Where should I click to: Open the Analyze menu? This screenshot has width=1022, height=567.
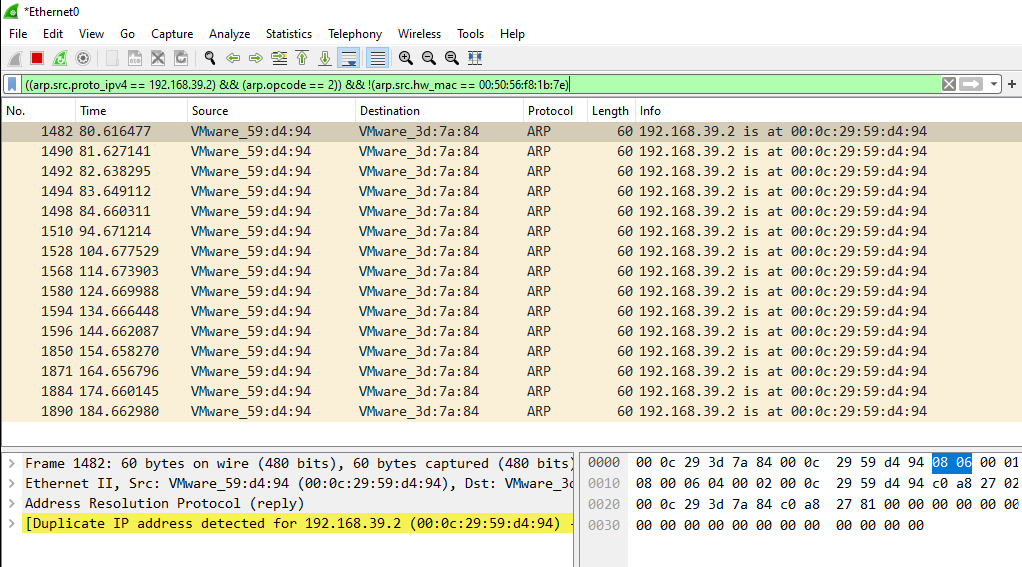[229, 34]
